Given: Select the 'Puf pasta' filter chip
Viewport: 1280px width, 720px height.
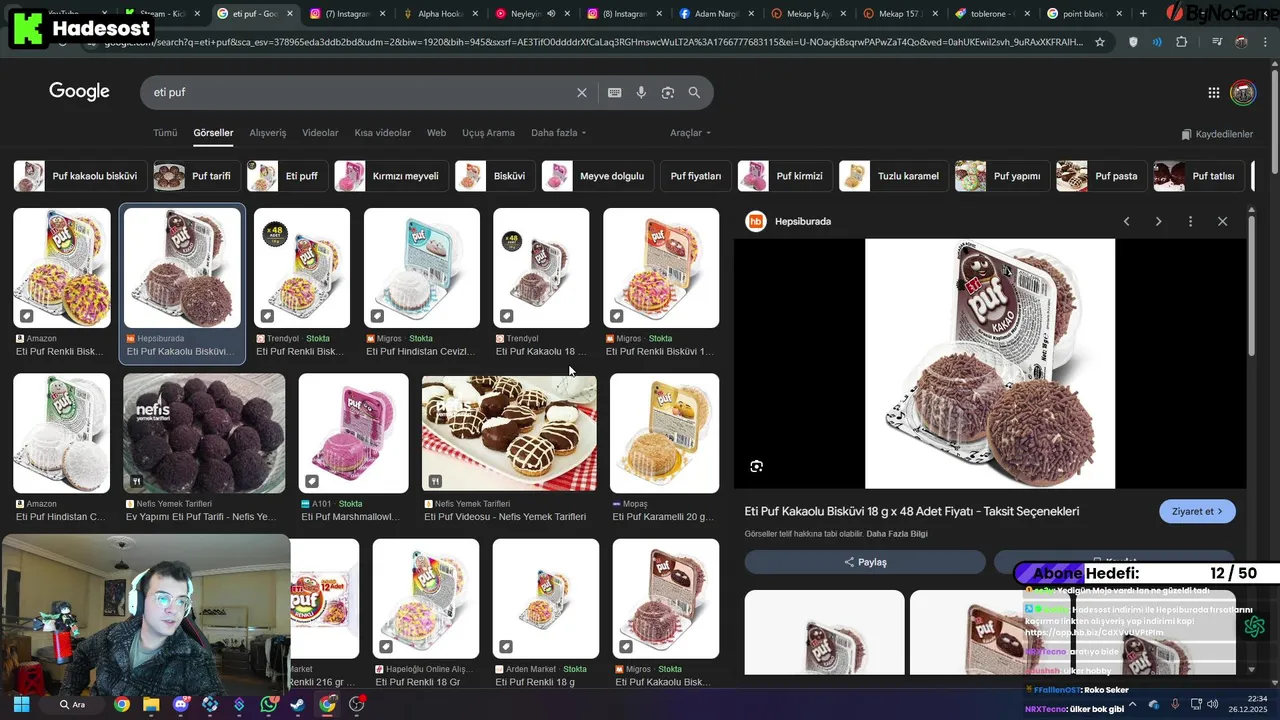Looking at the screenshot, I should [x=1102, y=176].
